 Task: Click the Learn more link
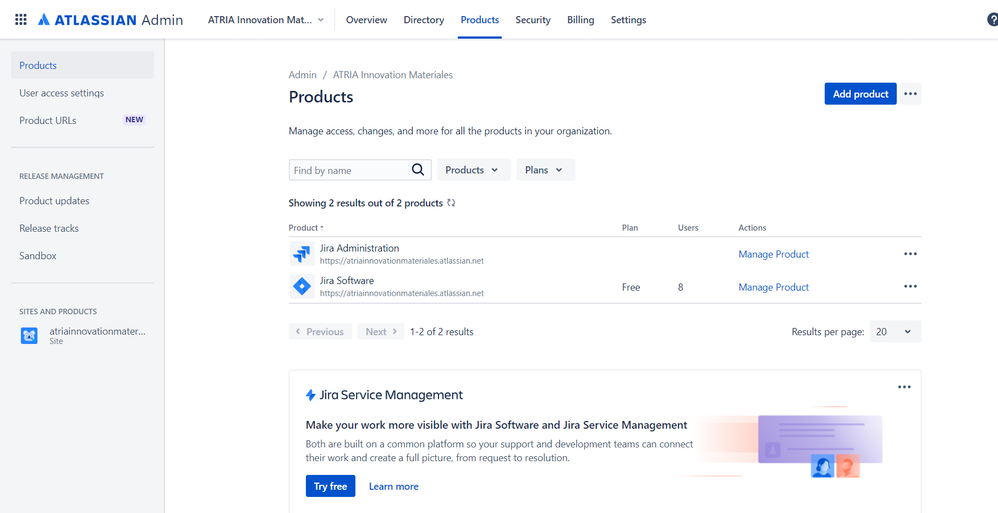pos(393,486)
